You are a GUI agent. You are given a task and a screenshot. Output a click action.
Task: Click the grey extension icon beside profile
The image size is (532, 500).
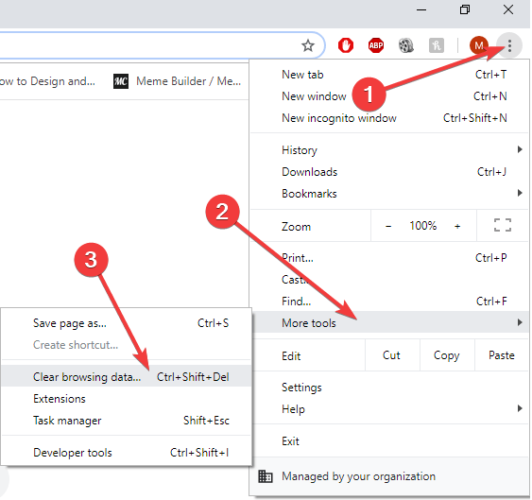pyautogui.click(x=436, y=45)
